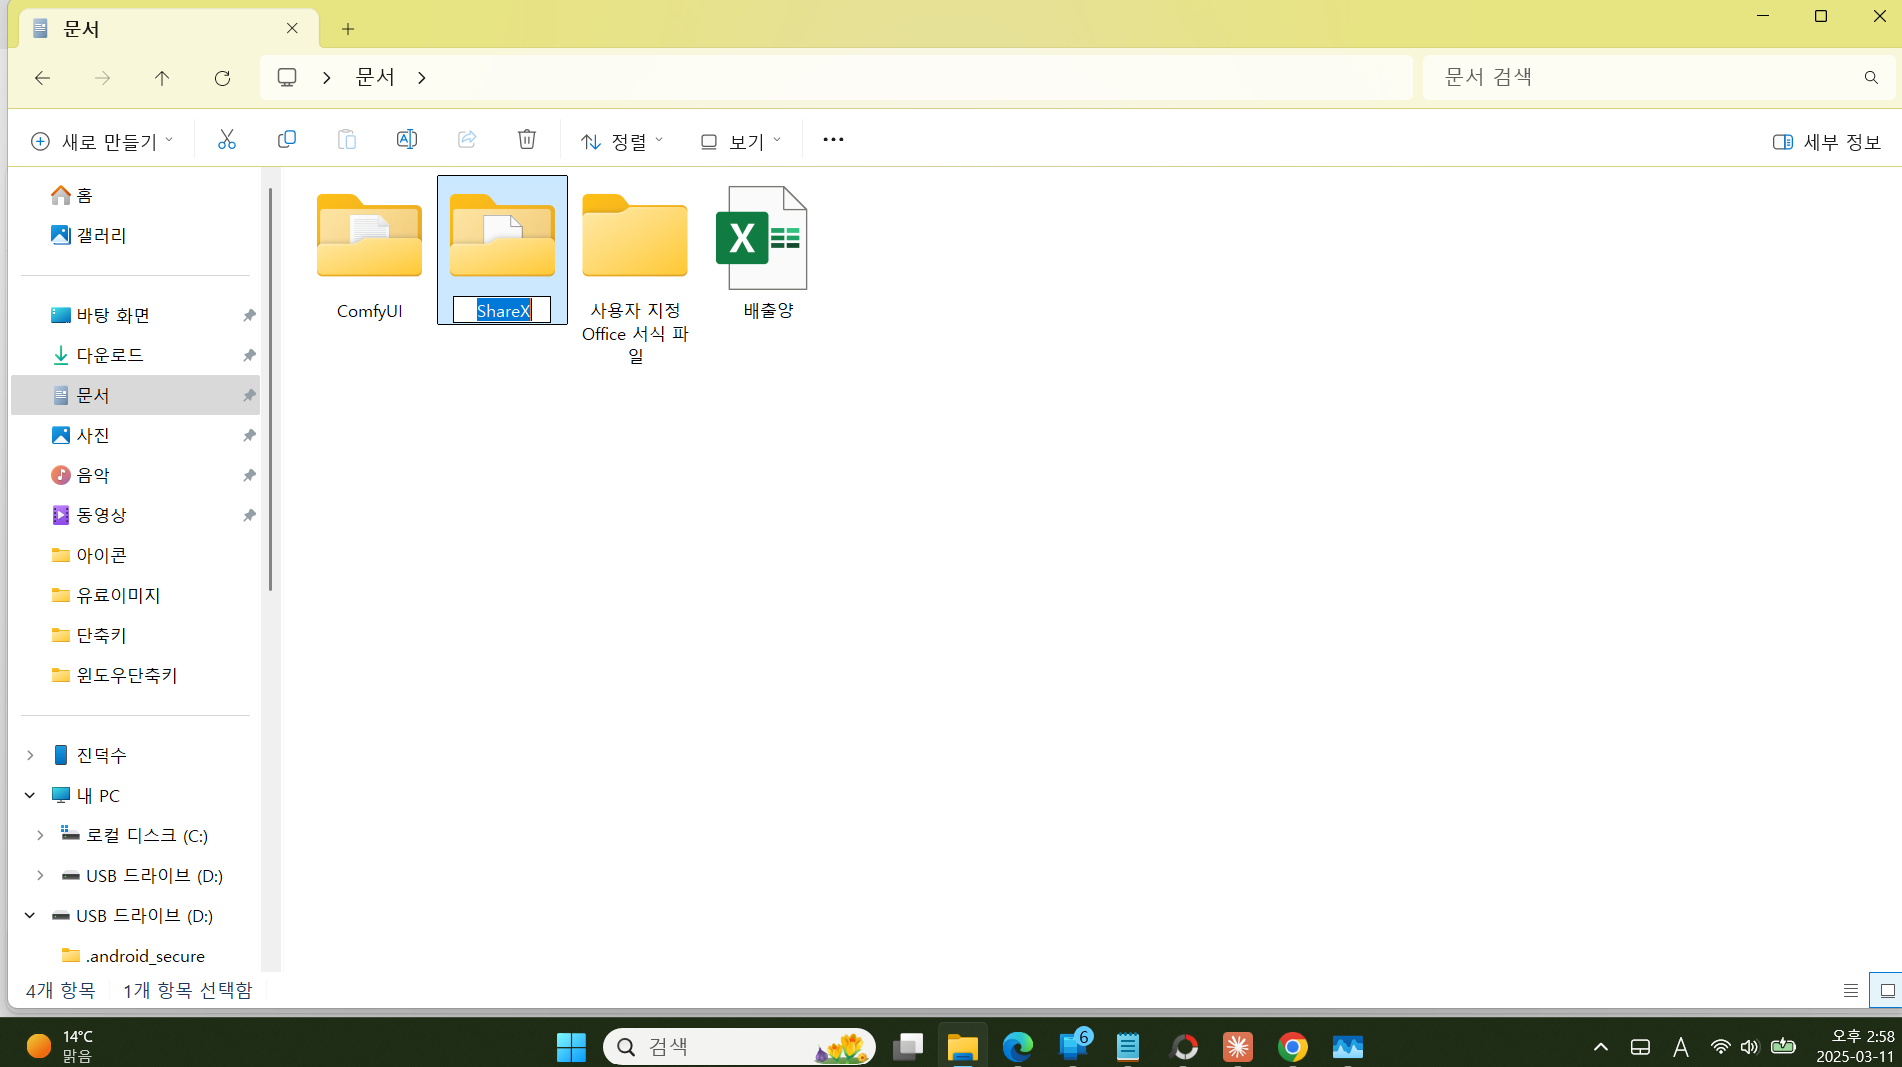The height and width of the screenshot is (1067, 1902).
Task: Rename the selection with the rename icon
Action: tap(406, 139)
